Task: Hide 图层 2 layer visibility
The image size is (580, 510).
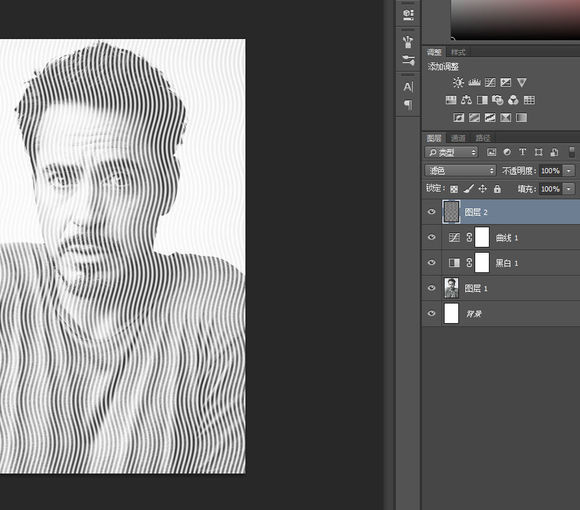Action: pyautogui.click(x=431, y=212)
